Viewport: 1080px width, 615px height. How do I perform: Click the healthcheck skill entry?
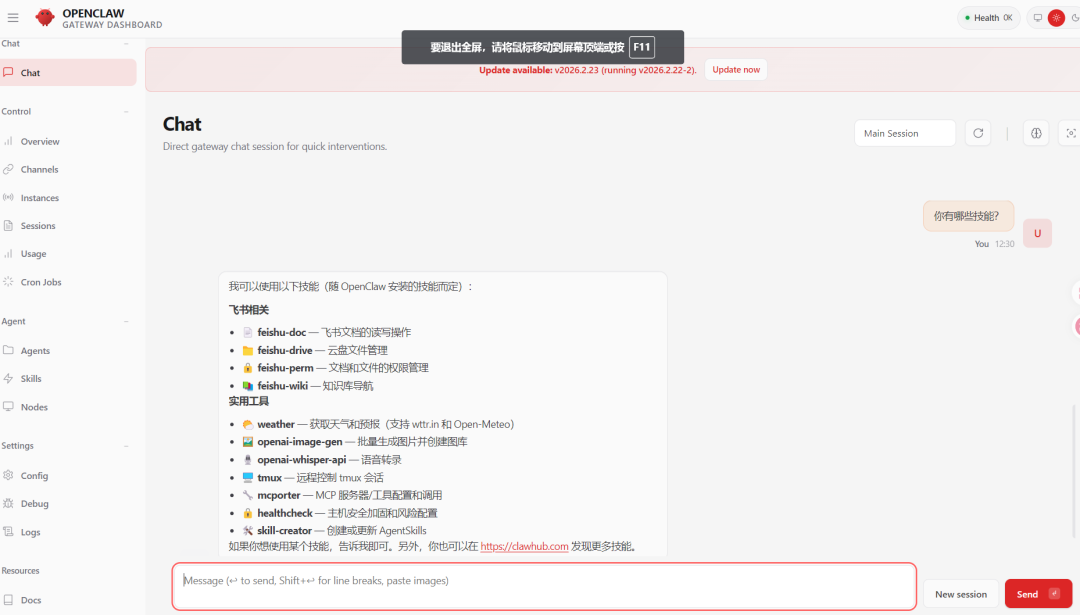[x=340, y=513]
